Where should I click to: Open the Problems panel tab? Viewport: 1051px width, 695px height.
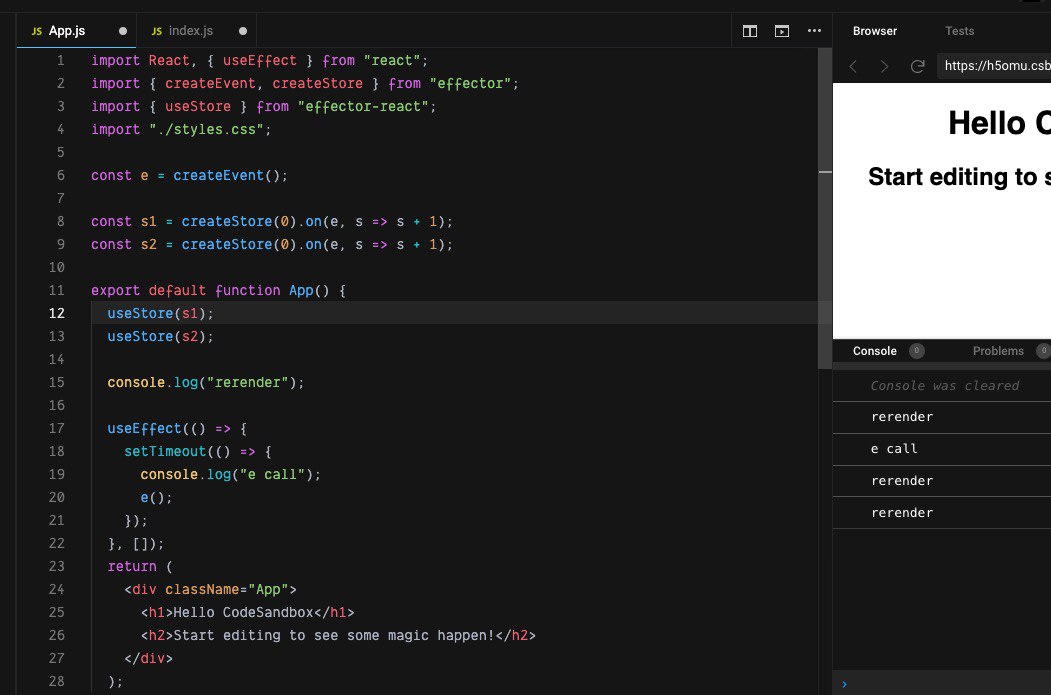click(x=998, y=351)
